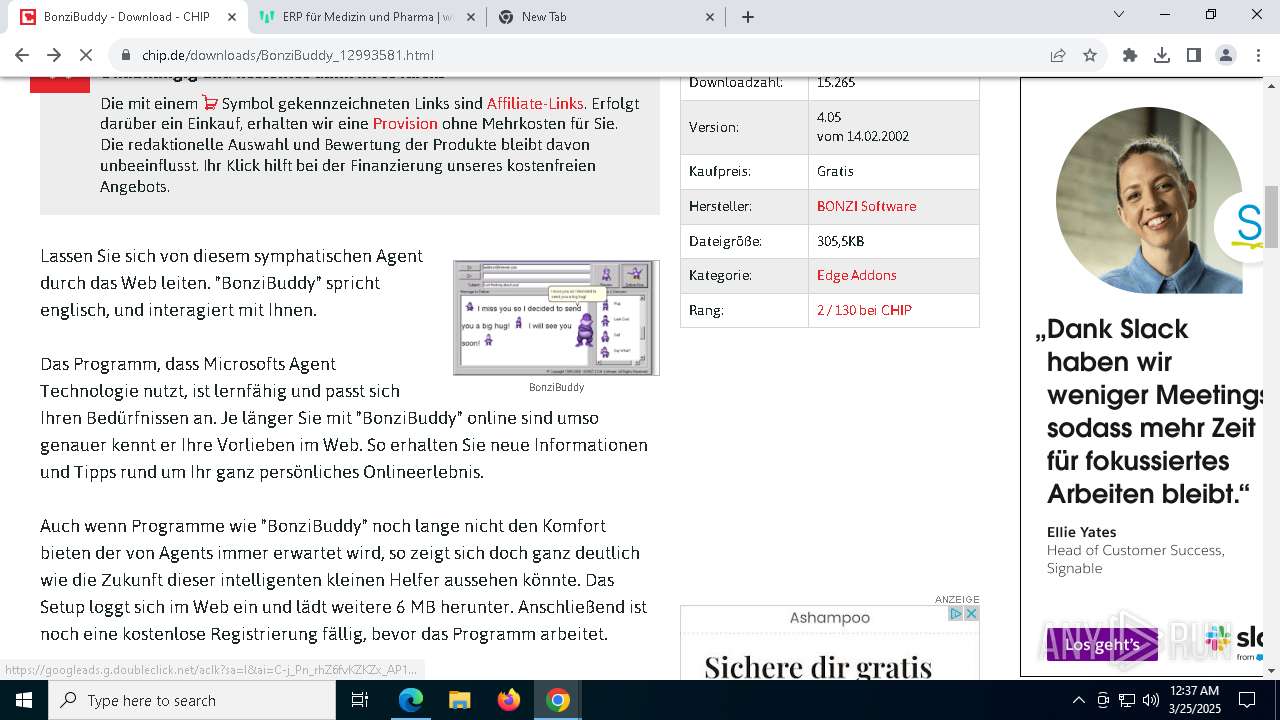Follow the Provision hyperlink

(x=405, y=124)
